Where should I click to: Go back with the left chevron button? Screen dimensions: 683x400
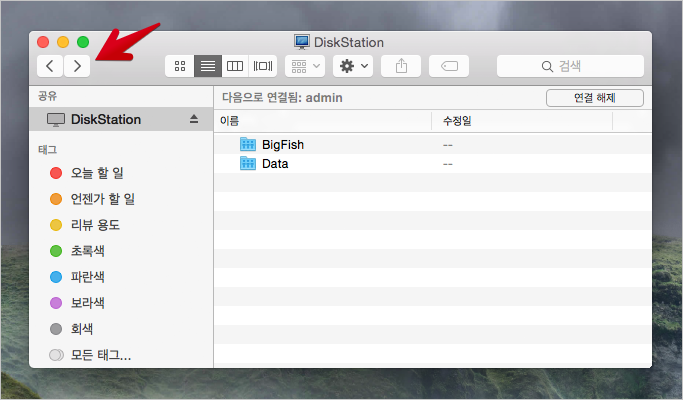50,66
